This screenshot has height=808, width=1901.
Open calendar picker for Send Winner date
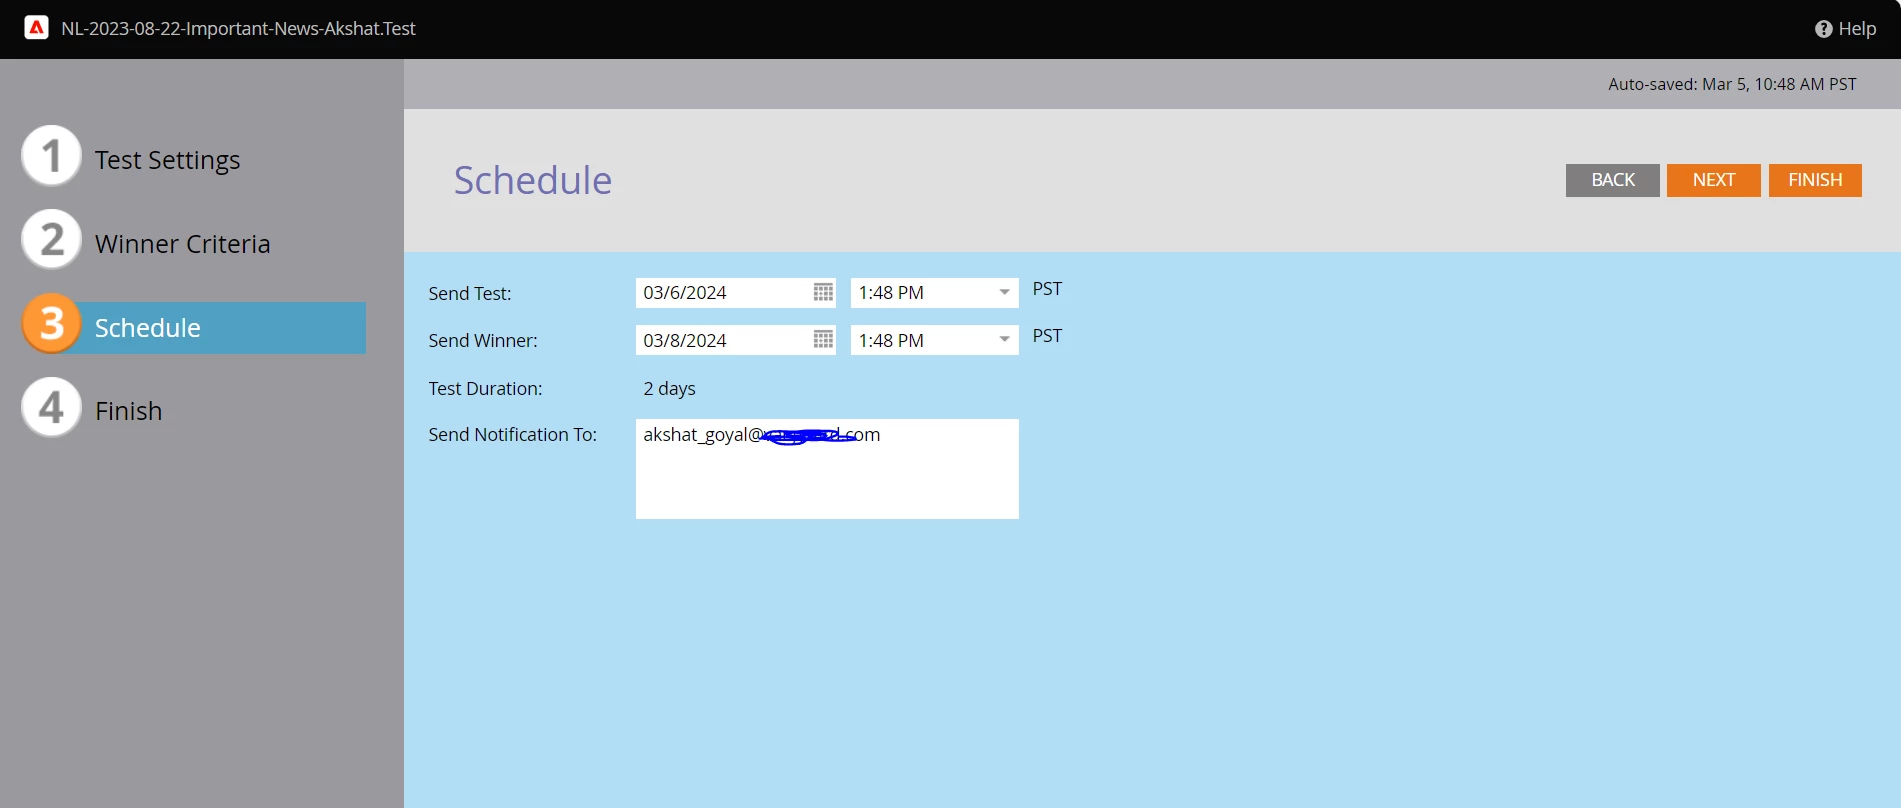(823, 340)
